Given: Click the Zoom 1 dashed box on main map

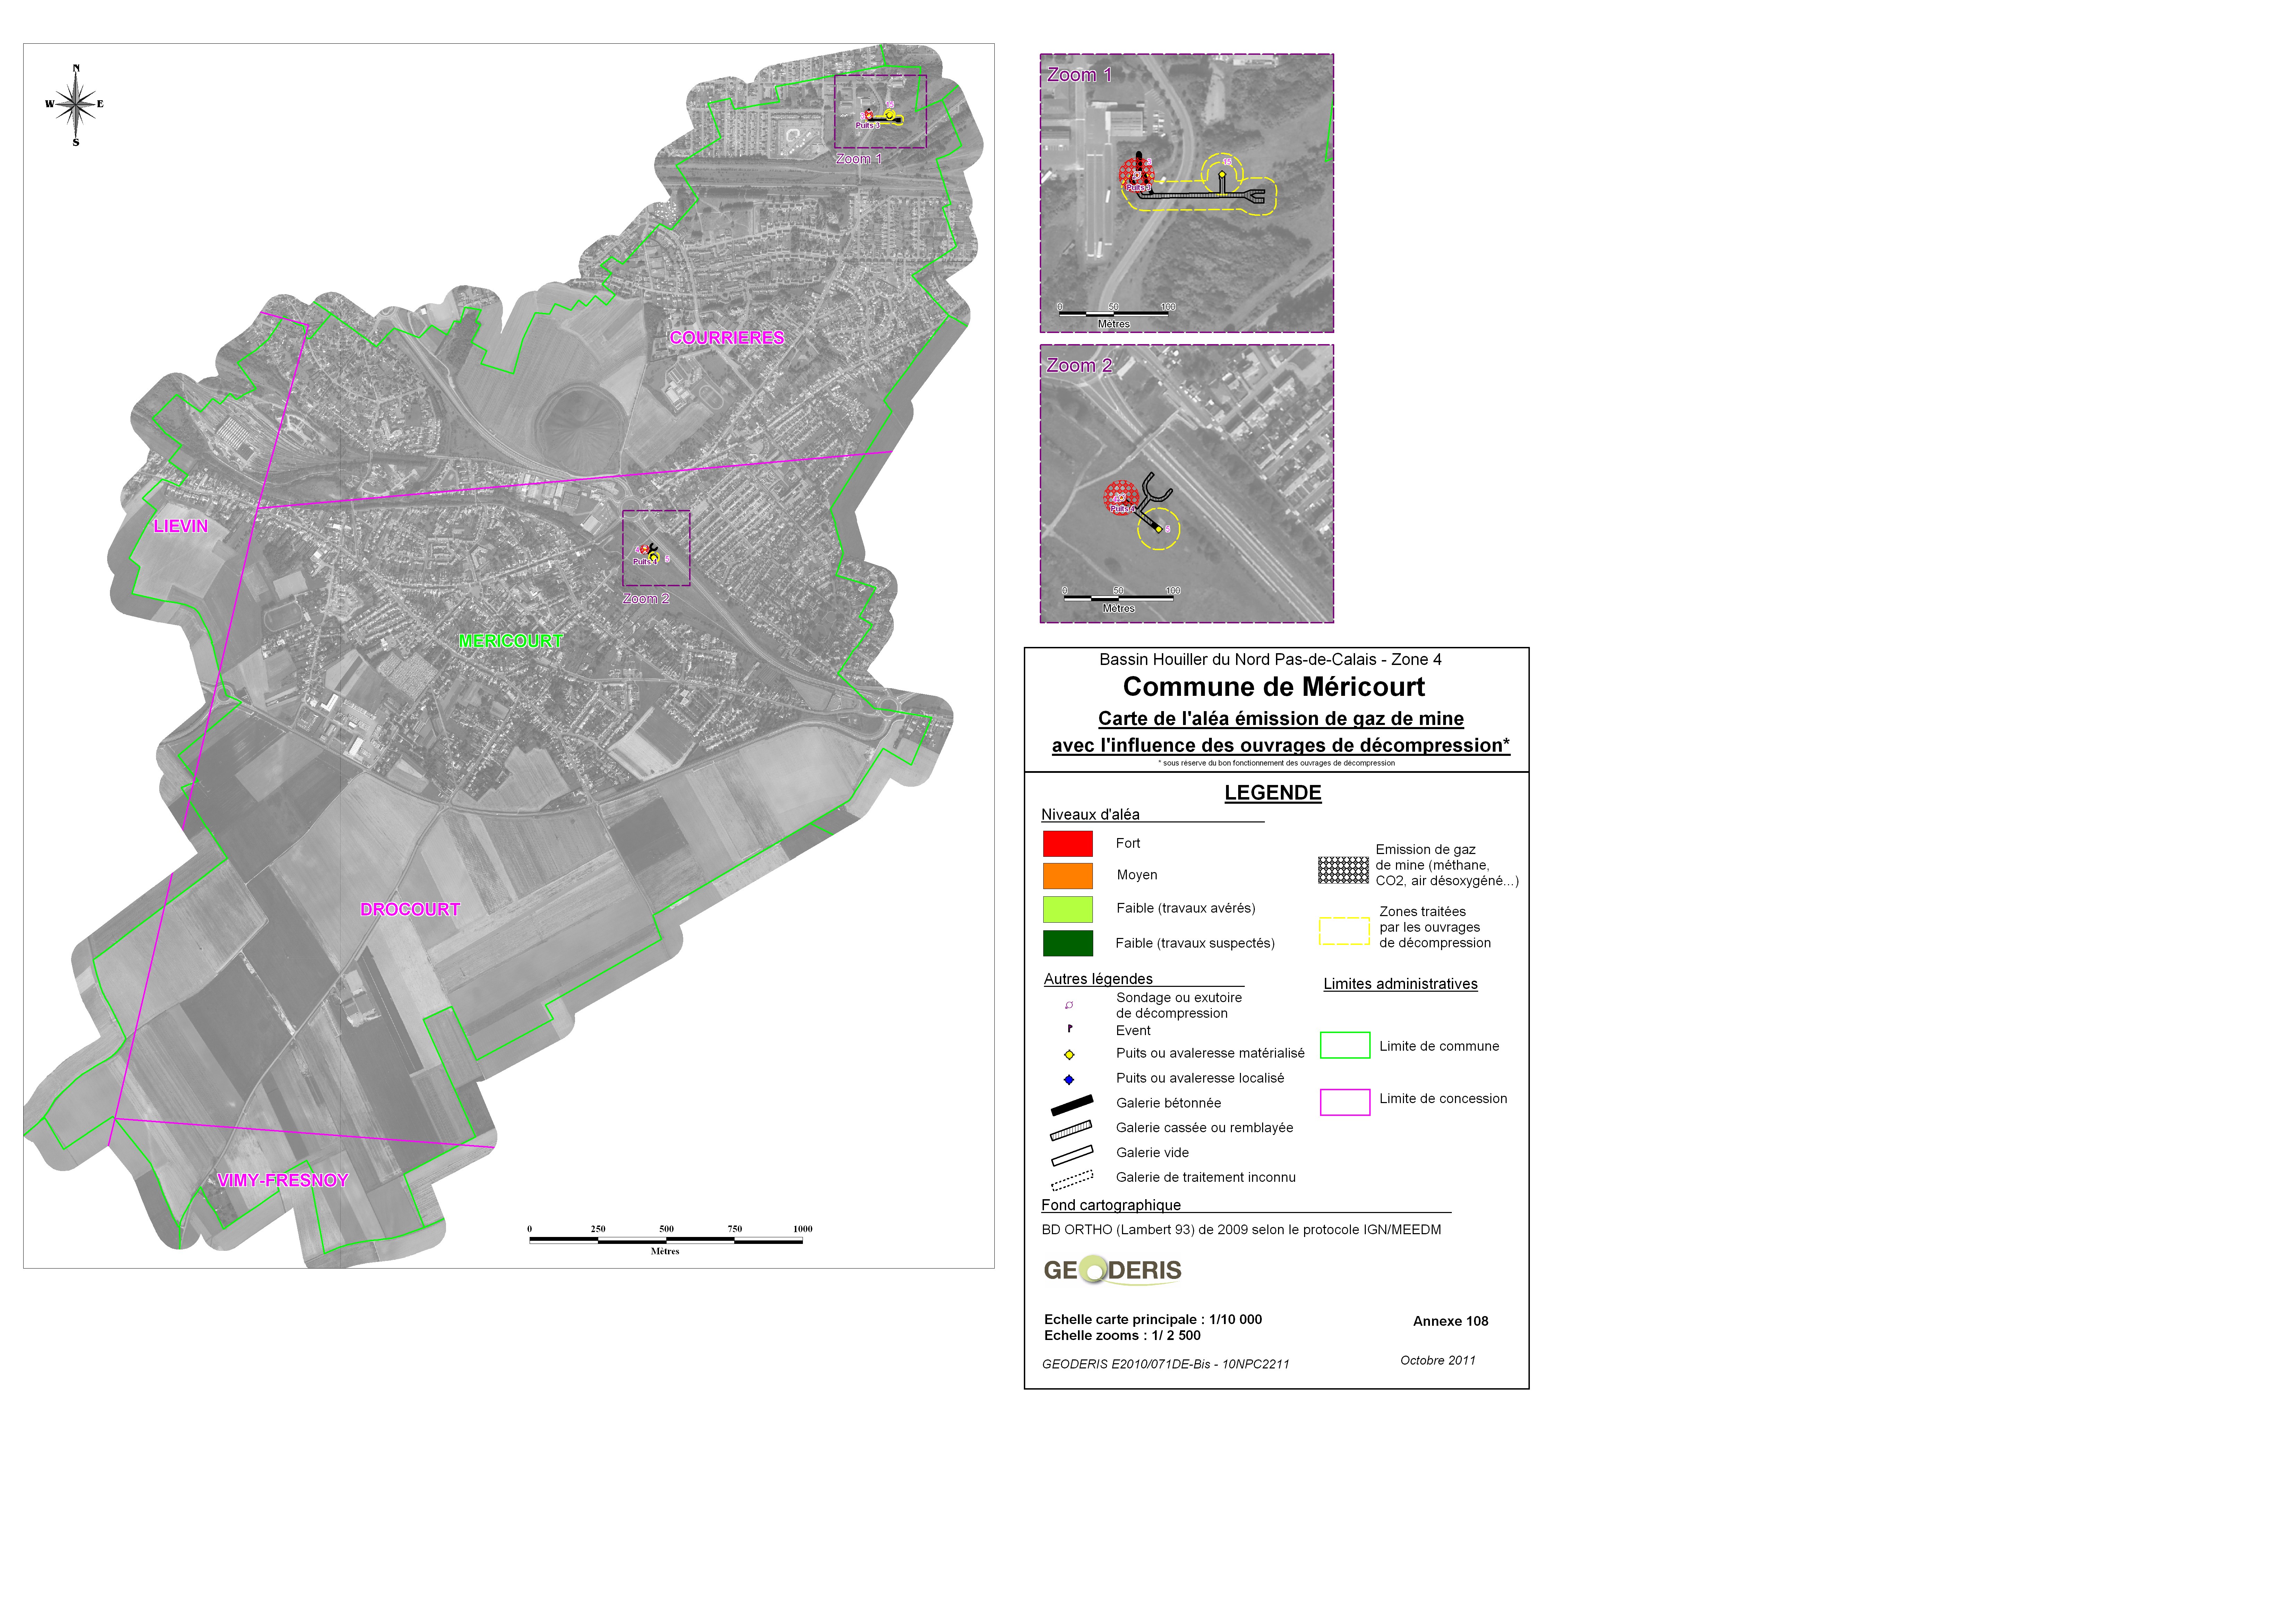Looking at the screenshot, I should pos(880,112).
